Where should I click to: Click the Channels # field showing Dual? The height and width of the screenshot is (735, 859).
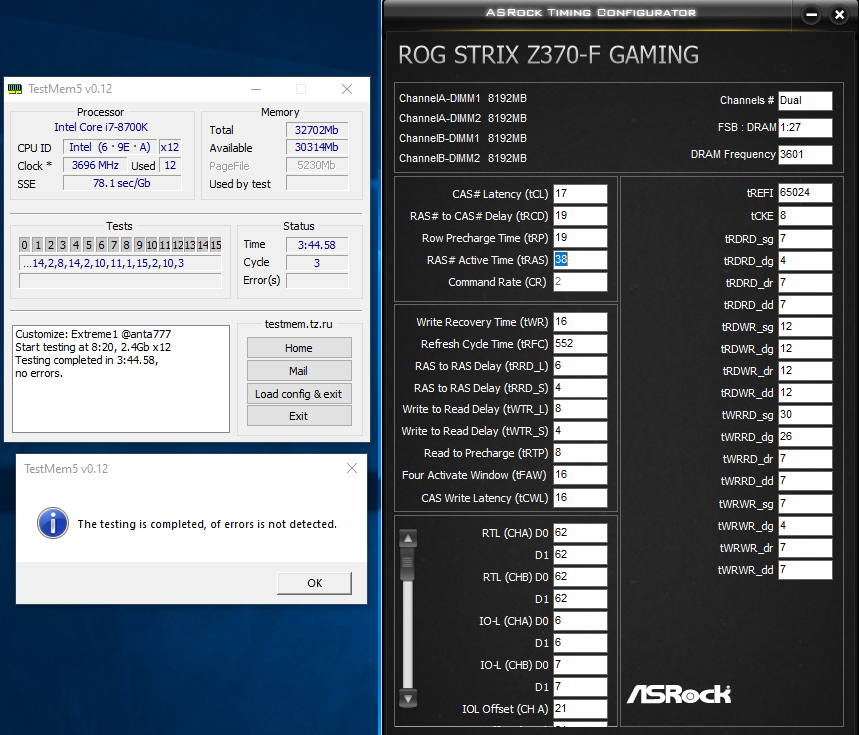[x=805, y=101]
